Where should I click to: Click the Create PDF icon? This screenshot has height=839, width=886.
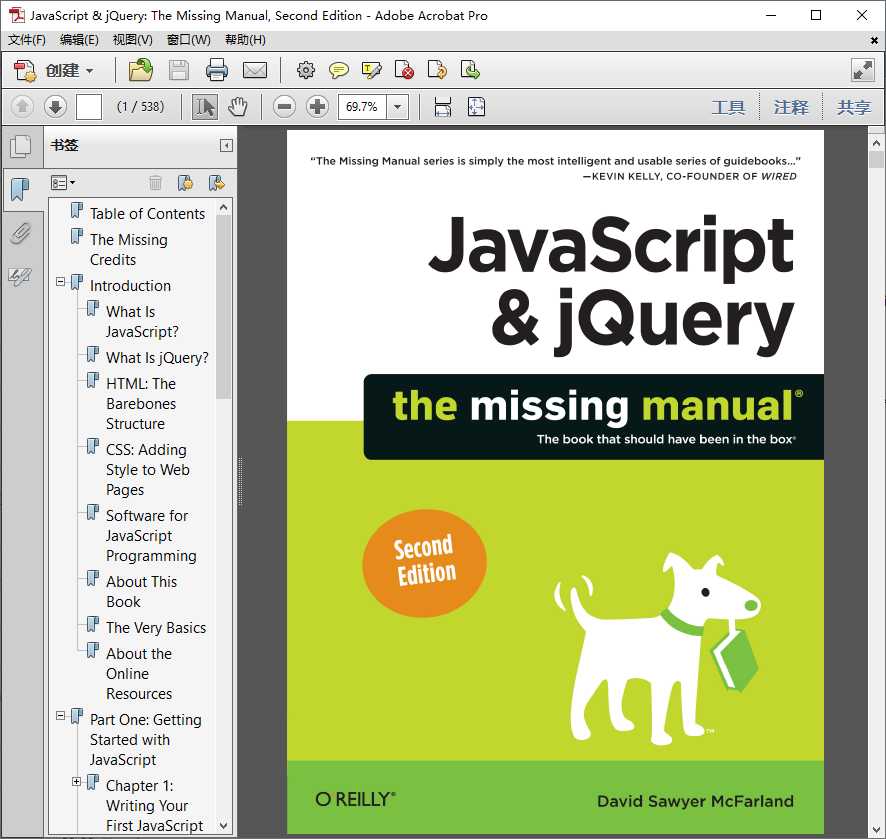[x=25, y=71]
